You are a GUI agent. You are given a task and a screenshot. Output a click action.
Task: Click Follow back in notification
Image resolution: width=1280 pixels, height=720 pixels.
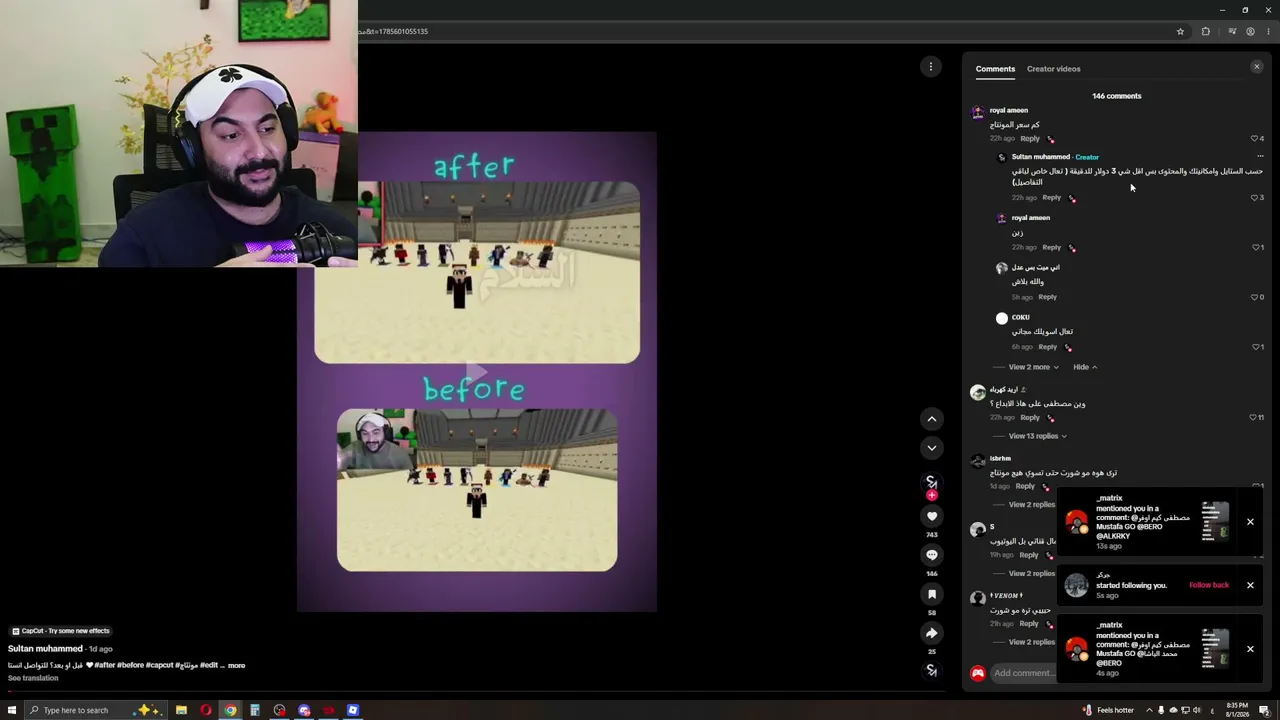(1209, 585)
